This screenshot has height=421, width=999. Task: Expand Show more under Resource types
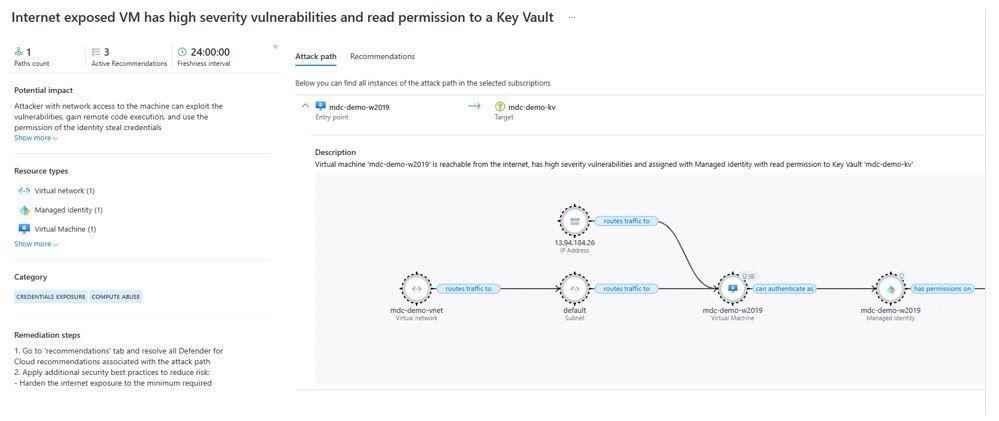click(35, 244)
